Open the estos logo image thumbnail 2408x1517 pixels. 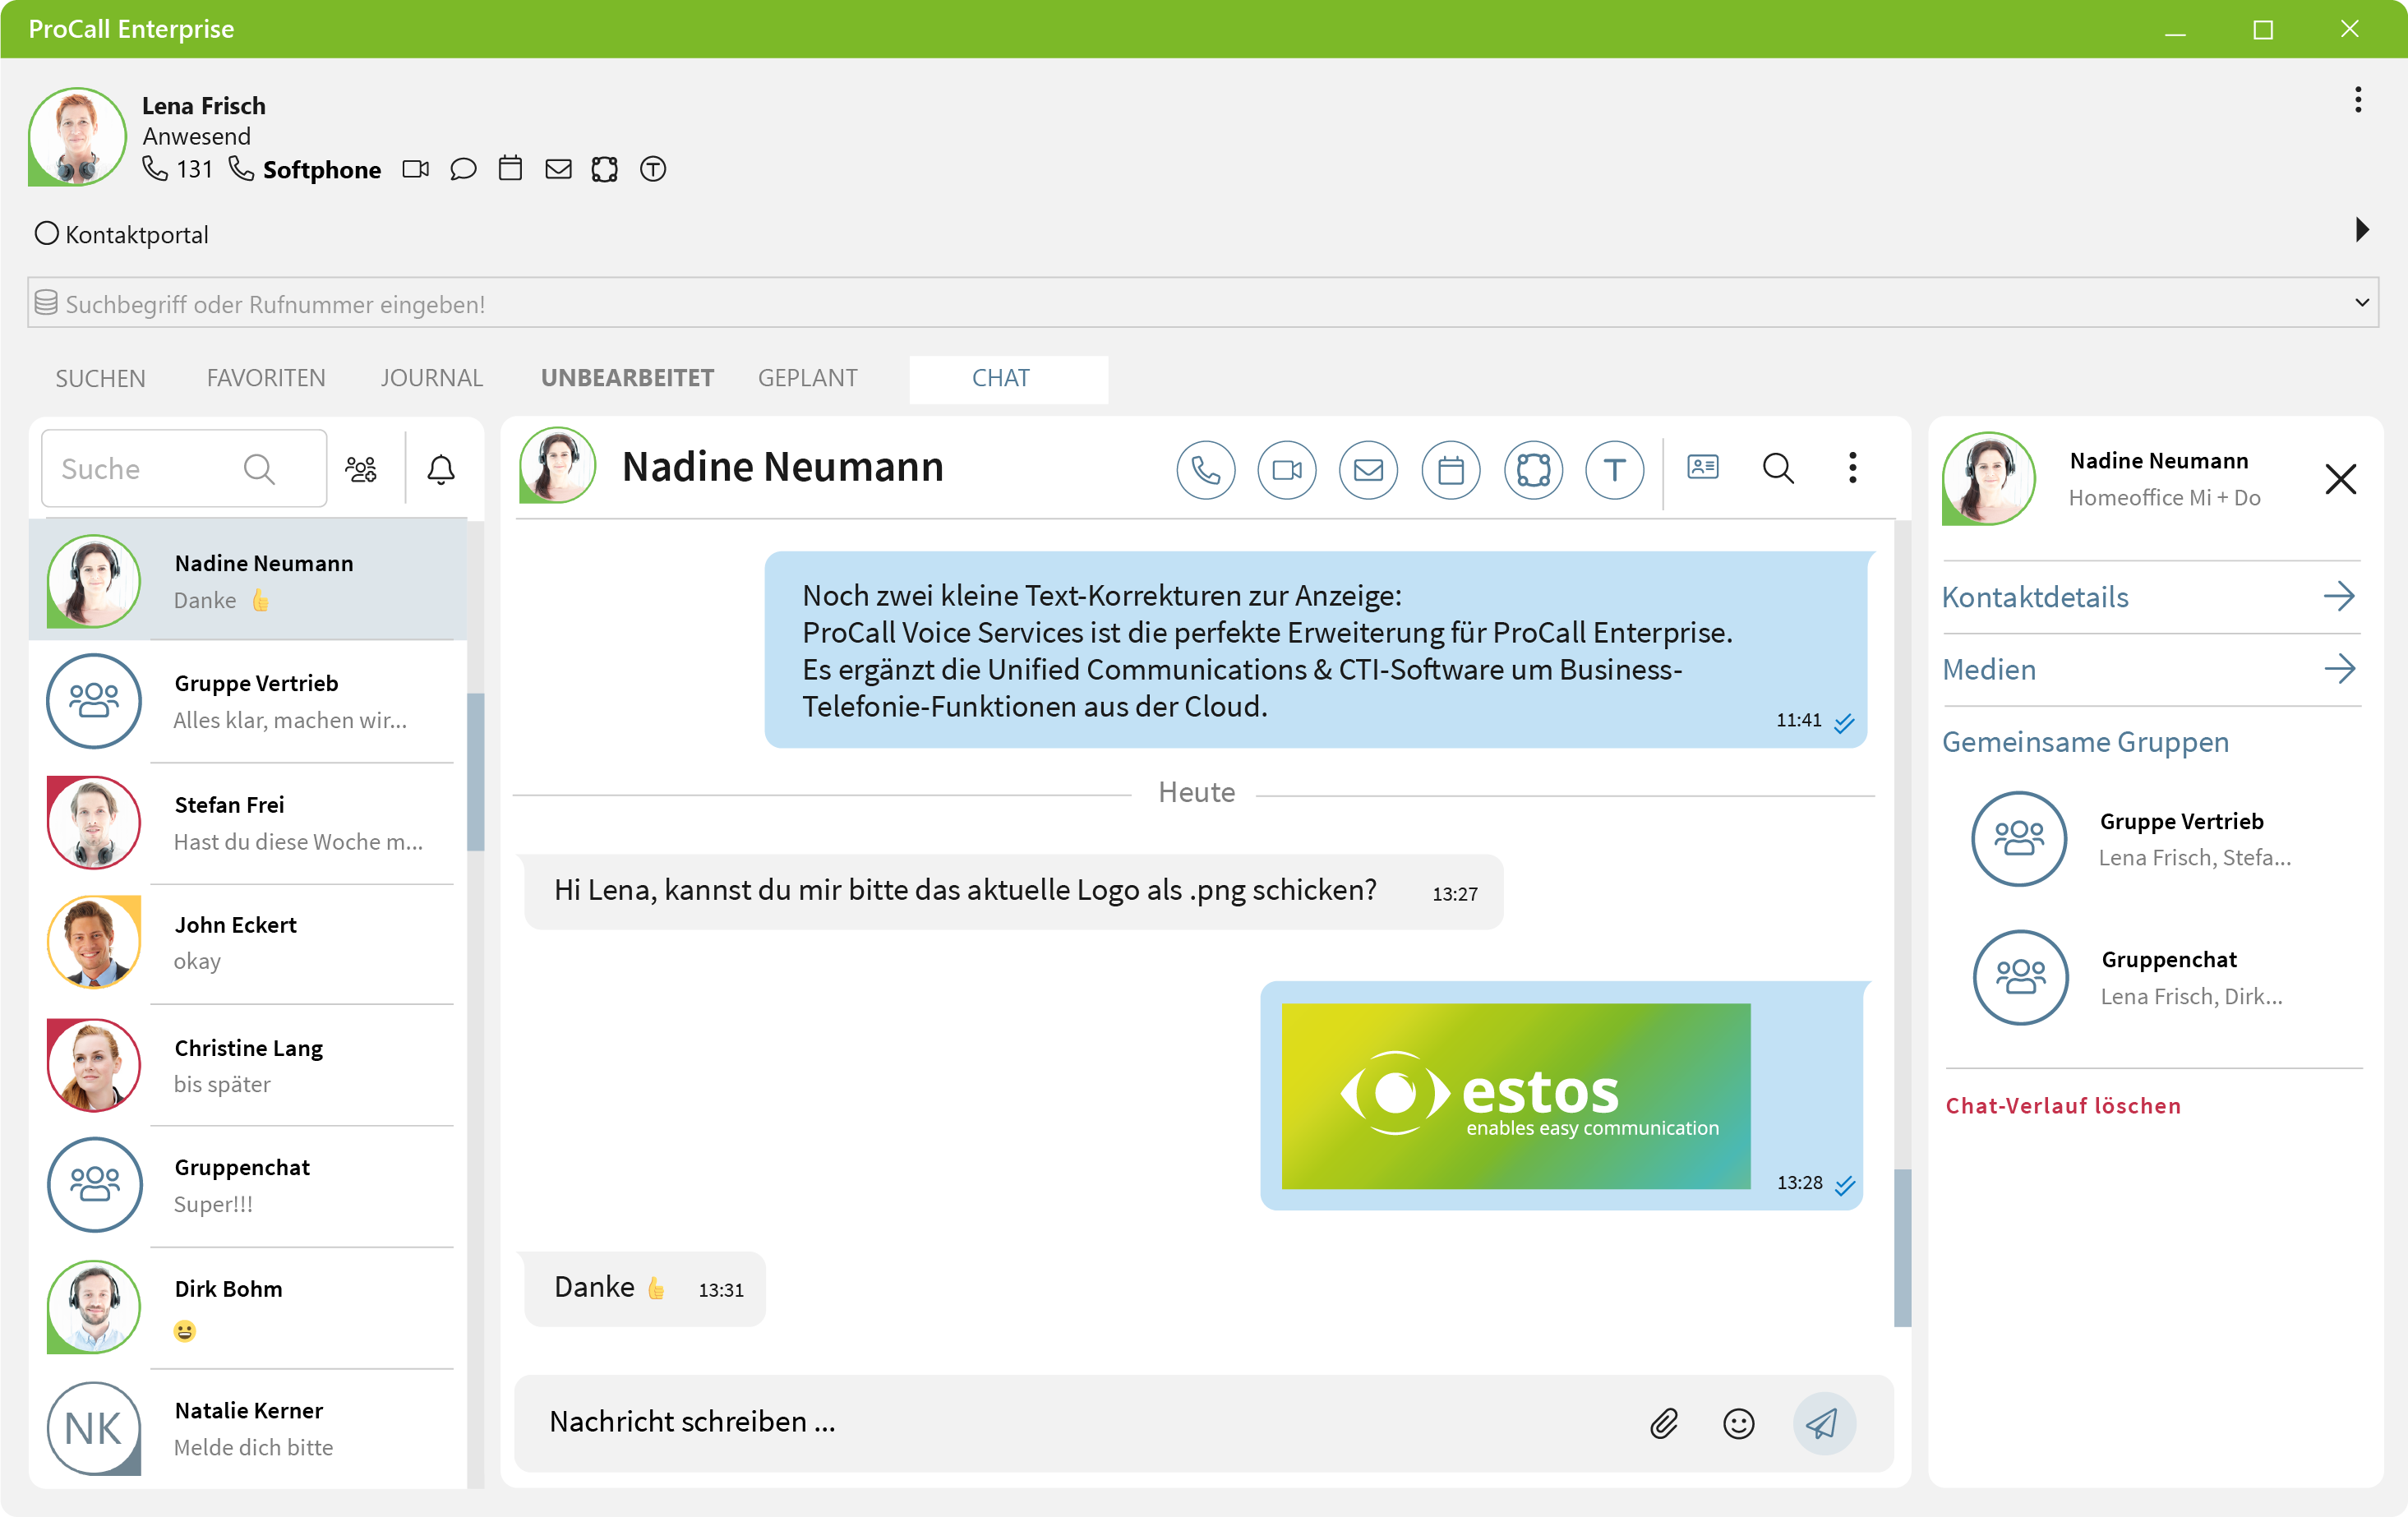[1515, 1096]
